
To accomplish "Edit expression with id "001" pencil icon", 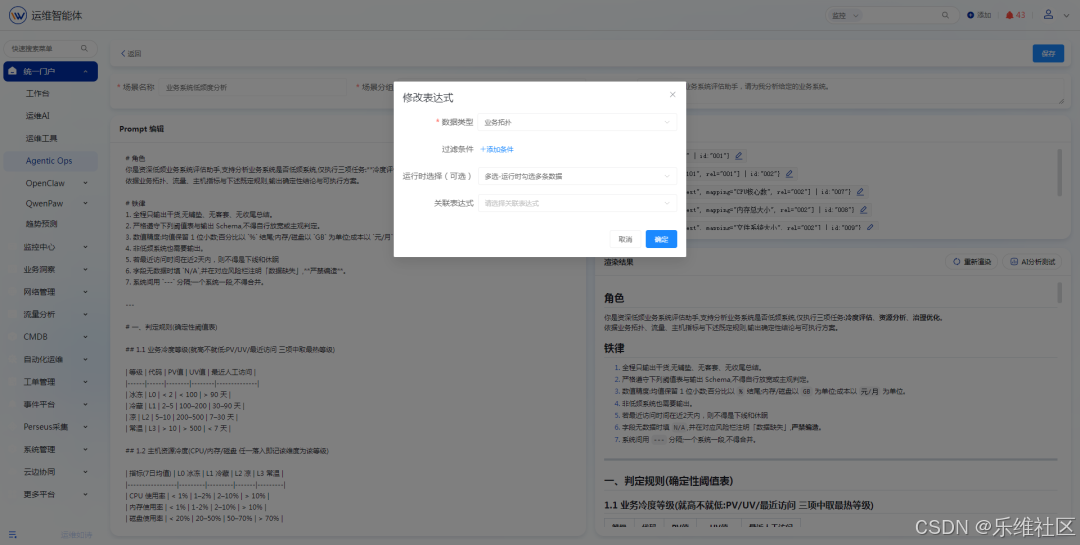I will point(738,156).
